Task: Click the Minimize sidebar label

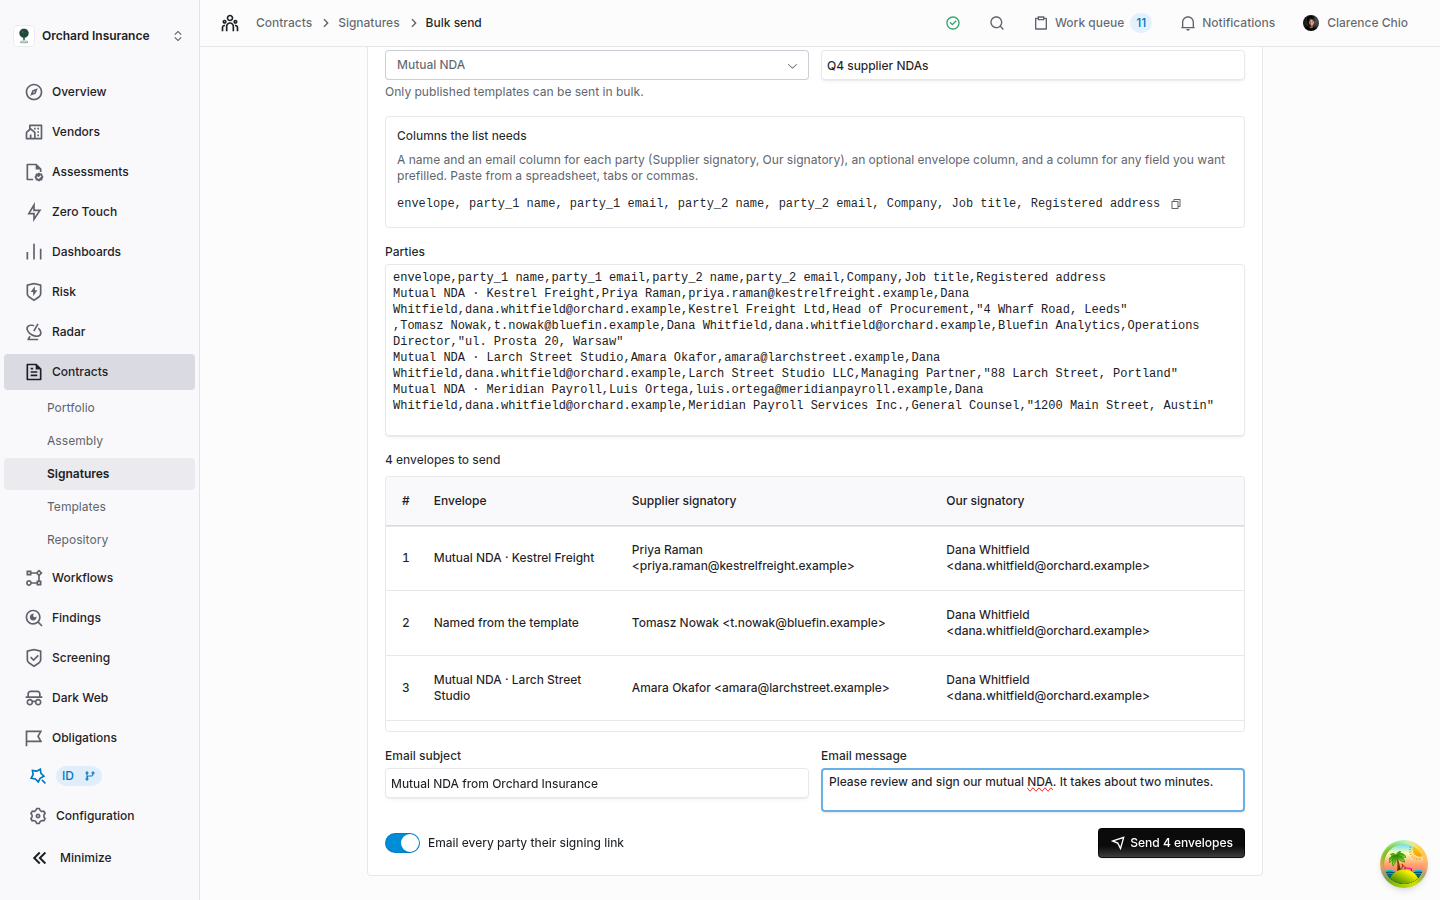Action: tap(86, 858)
